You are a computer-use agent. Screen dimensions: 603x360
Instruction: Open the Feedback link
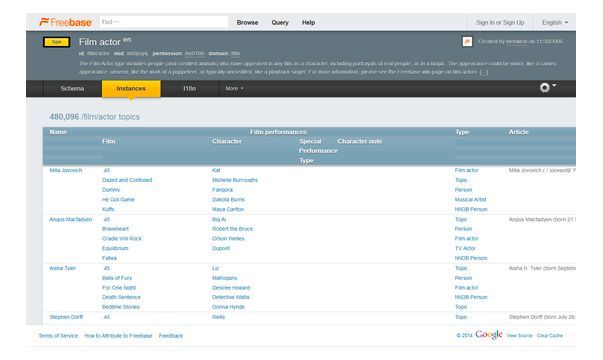[x=171, y=336]
